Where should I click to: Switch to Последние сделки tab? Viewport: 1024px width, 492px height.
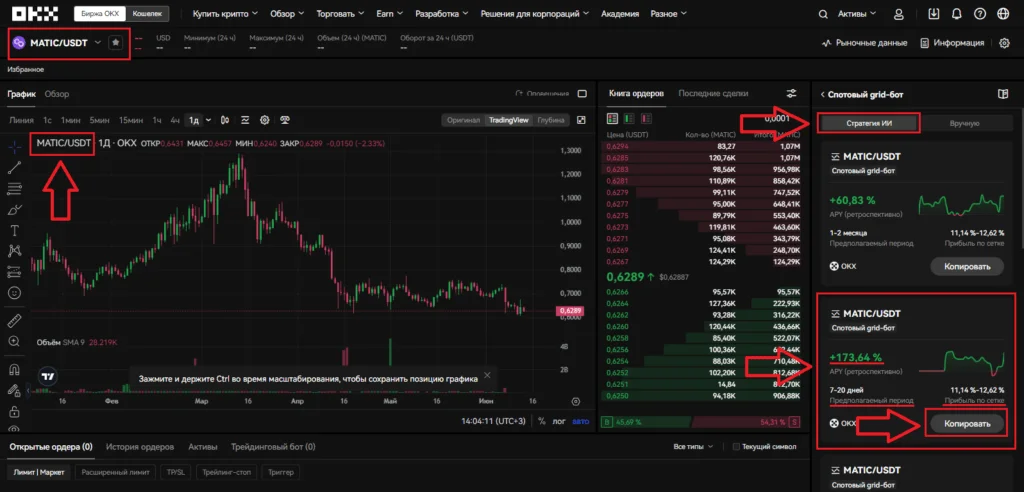pyautogui.click(x=713, y=93)
